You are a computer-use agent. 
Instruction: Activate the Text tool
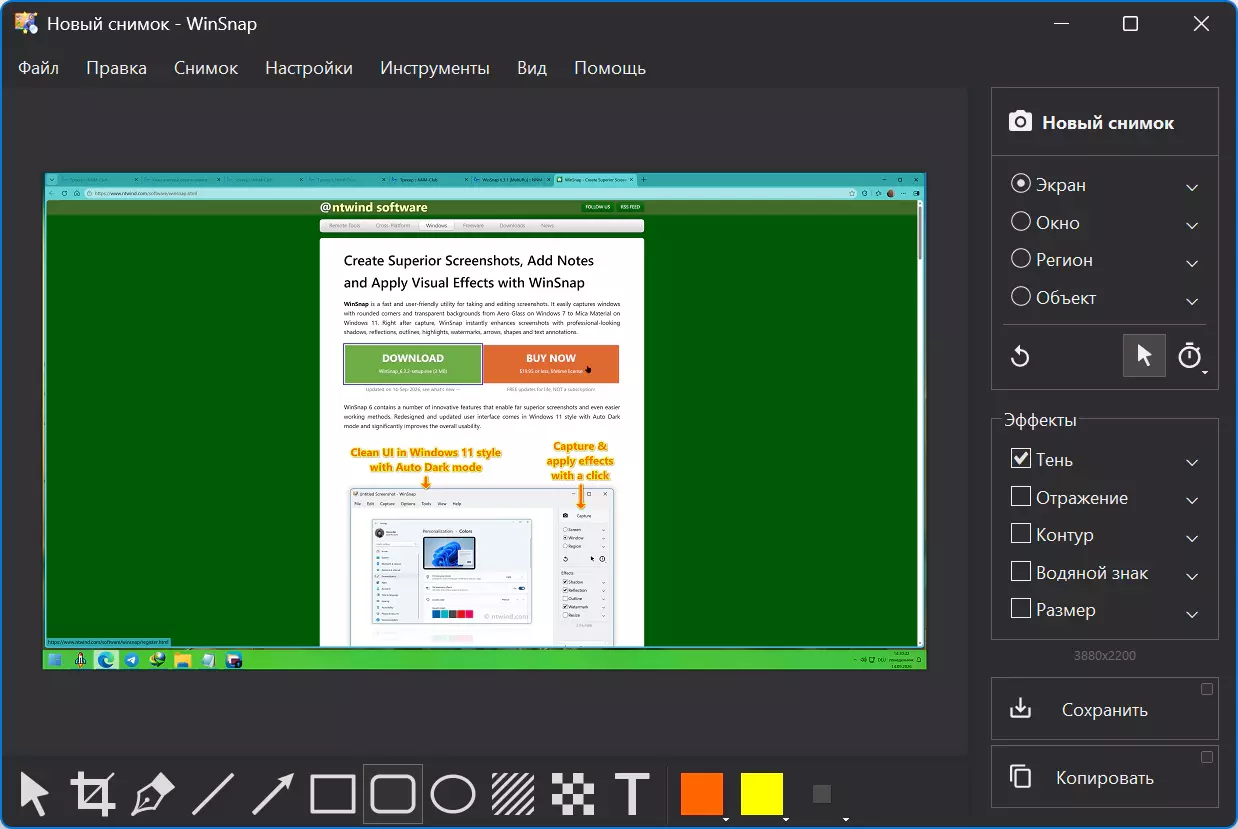tap(632, 794)
